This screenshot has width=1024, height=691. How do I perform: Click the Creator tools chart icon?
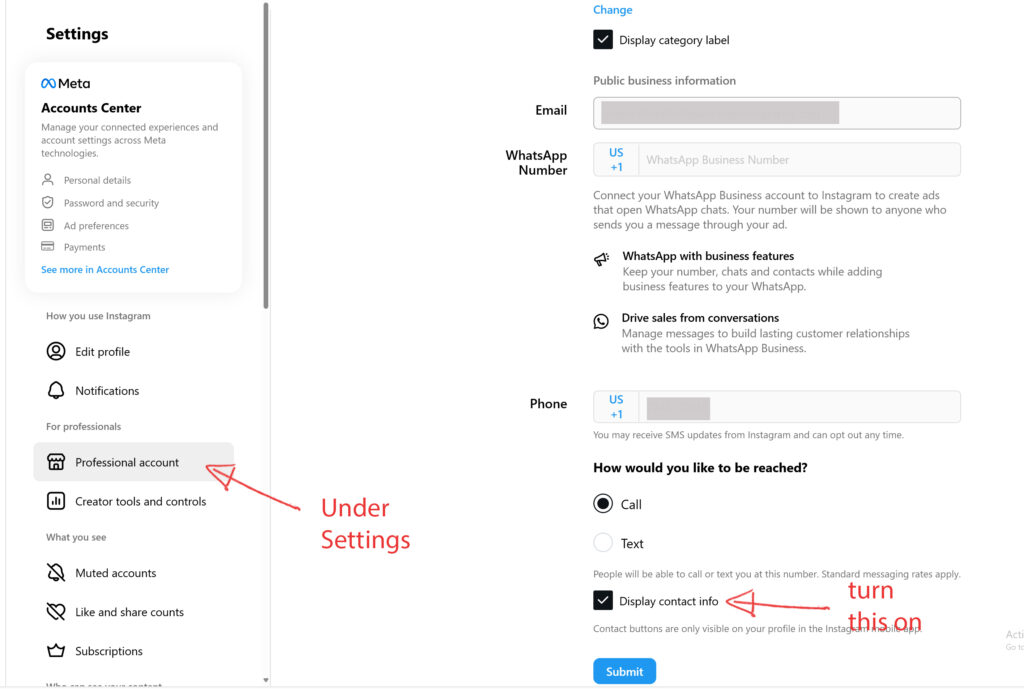click(x=56, y=501)
